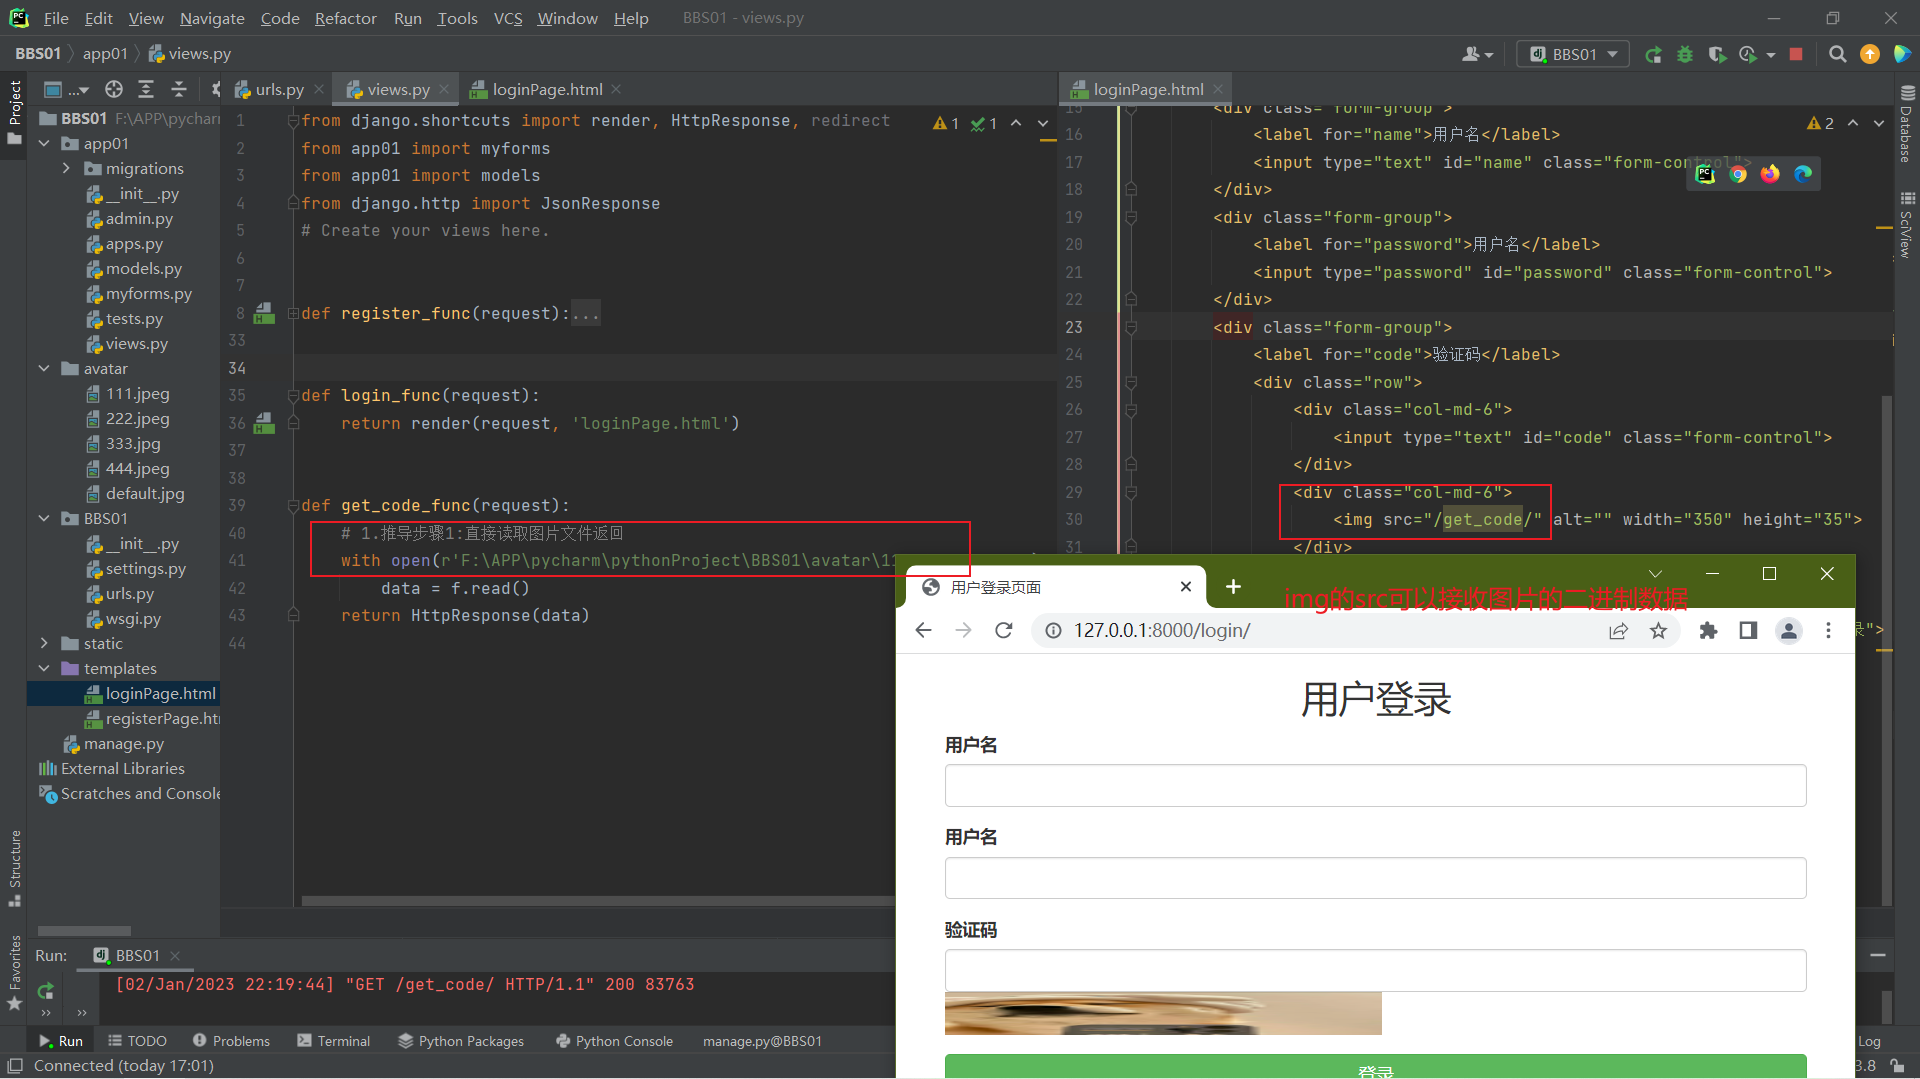The width and height of the screenshot is (1920, 1079).
Task: Stop the running BBS01 server
Action: pyautogui.click(x=1796, y=55)
